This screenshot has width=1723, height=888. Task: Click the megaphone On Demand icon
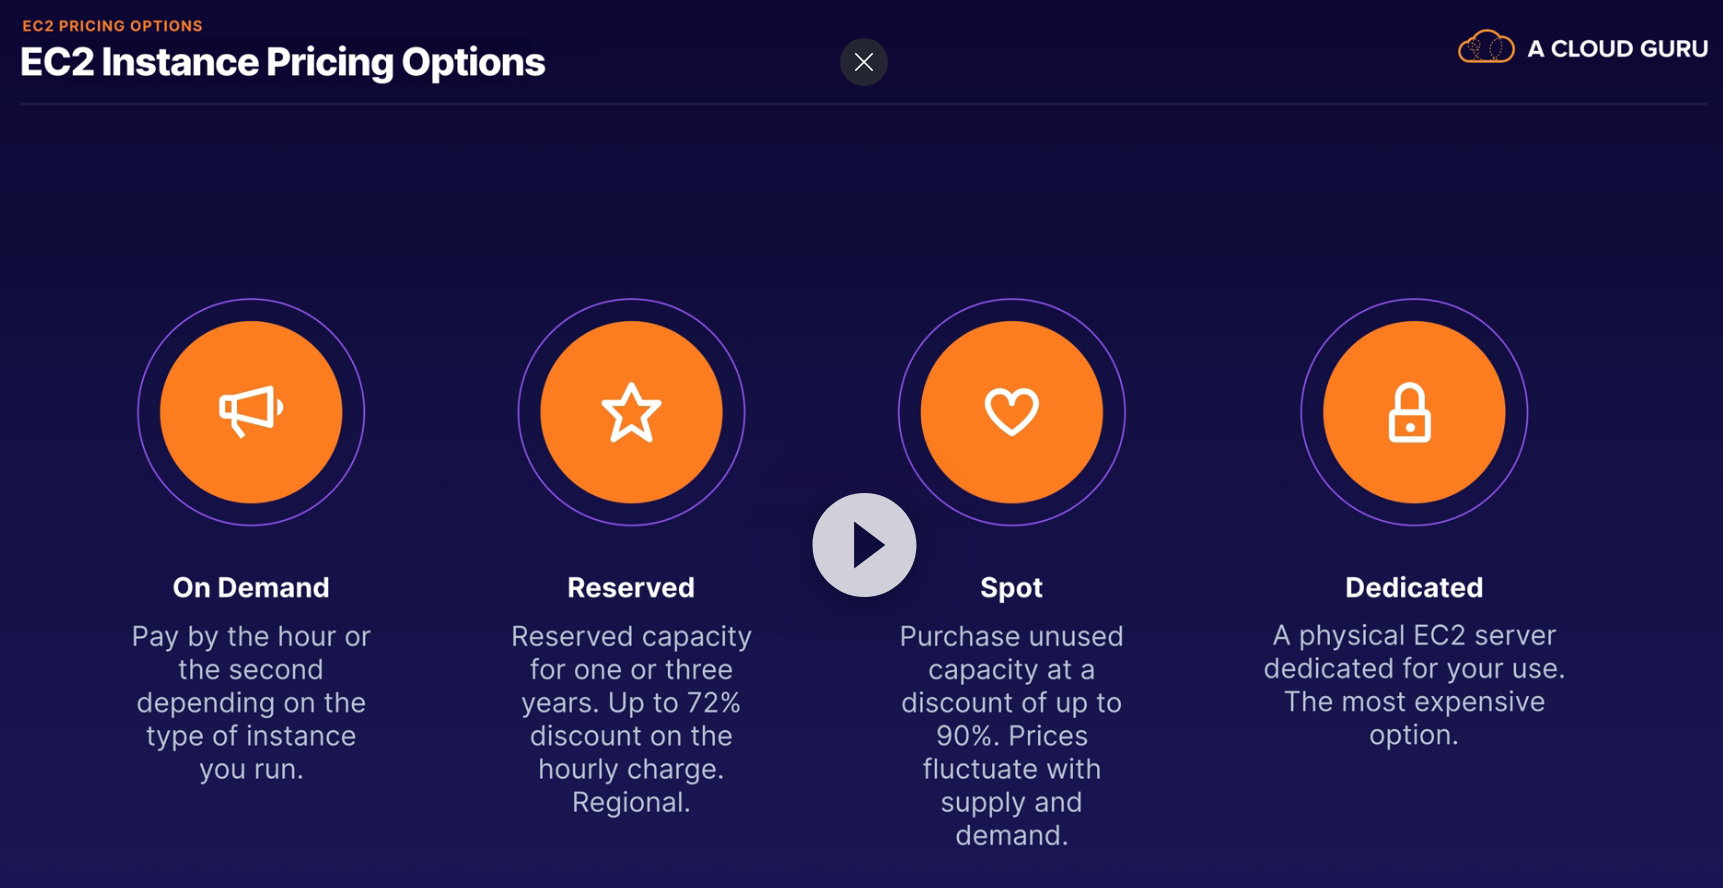(x=251, y=411)
